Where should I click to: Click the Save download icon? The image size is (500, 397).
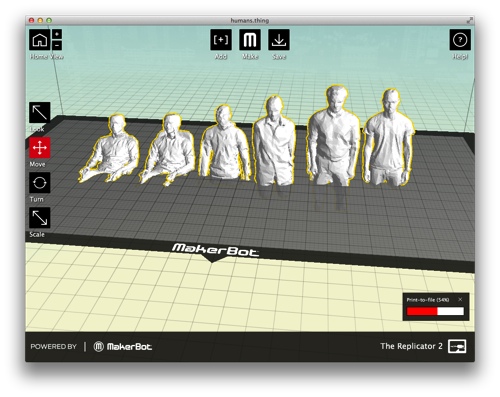click(x=279, y=40)
